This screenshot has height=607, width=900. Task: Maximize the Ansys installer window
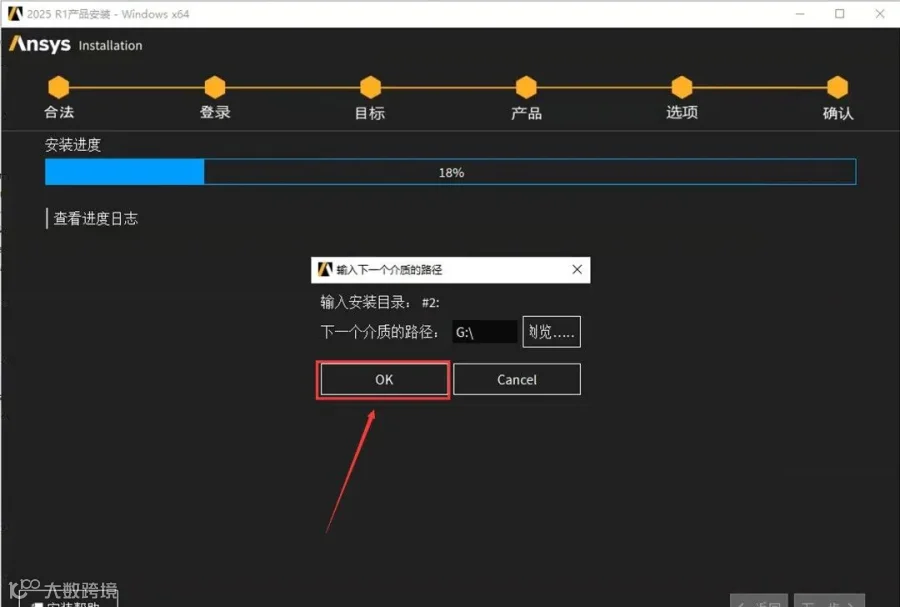click(x=840, y=14)
